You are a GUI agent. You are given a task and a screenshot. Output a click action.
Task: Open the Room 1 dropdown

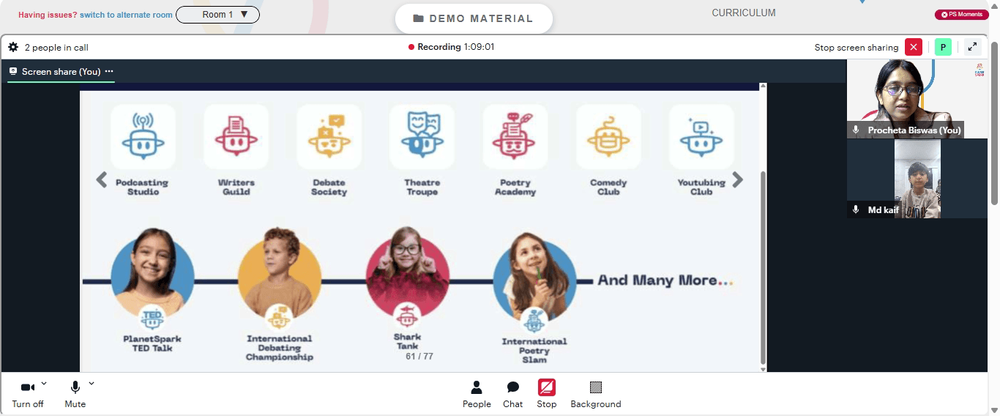pos(217,14)
